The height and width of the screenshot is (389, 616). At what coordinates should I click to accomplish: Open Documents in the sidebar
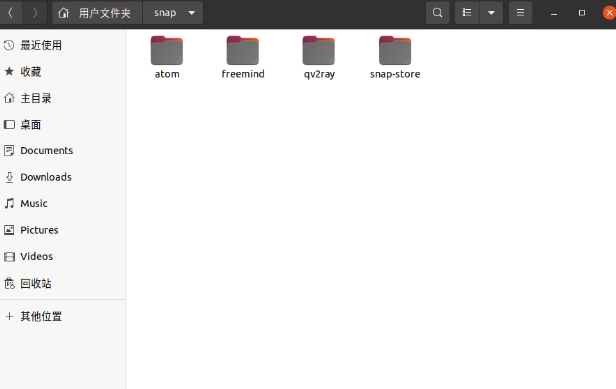63,150
